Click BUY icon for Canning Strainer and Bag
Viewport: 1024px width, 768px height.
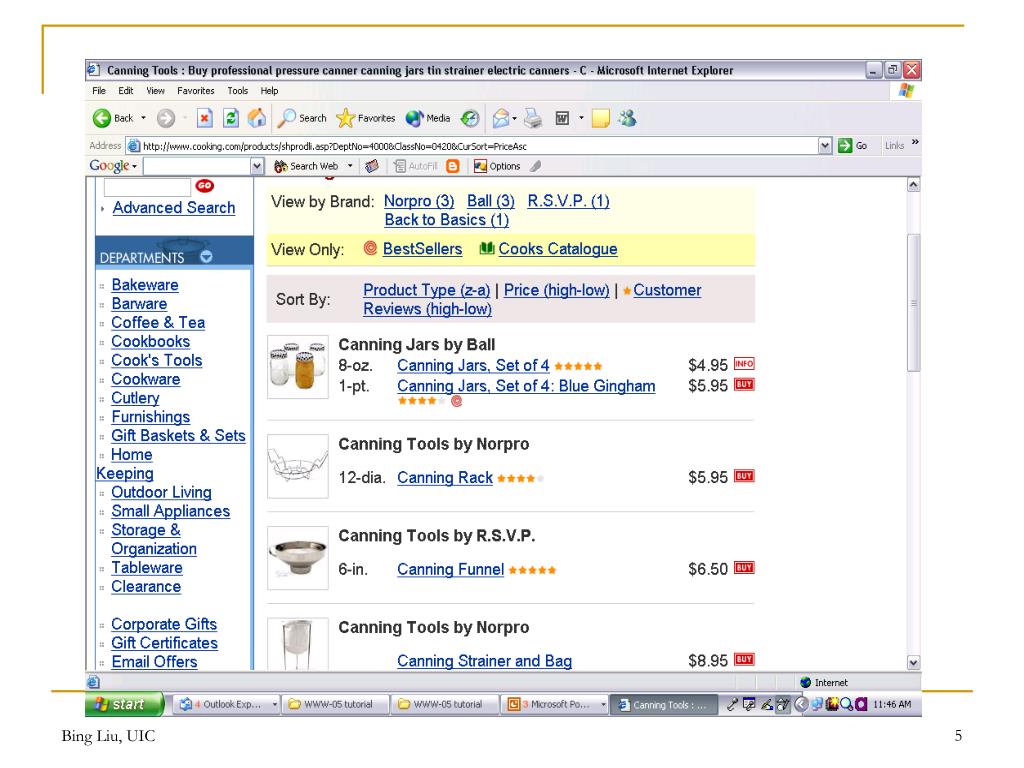(744, 659)
